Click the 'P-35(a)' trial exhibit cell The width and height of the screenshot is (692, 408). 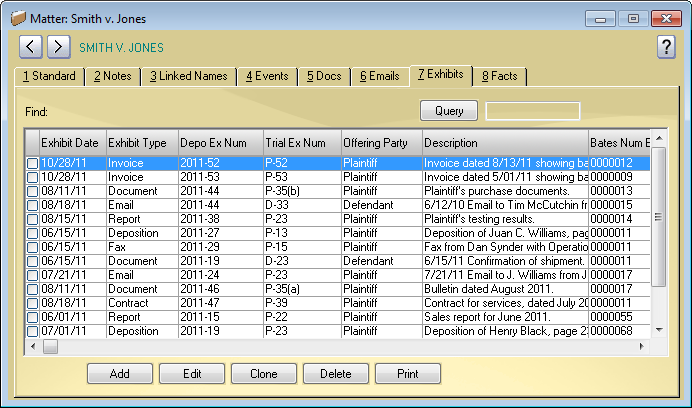pyautogui.click(x=302, y=289)
